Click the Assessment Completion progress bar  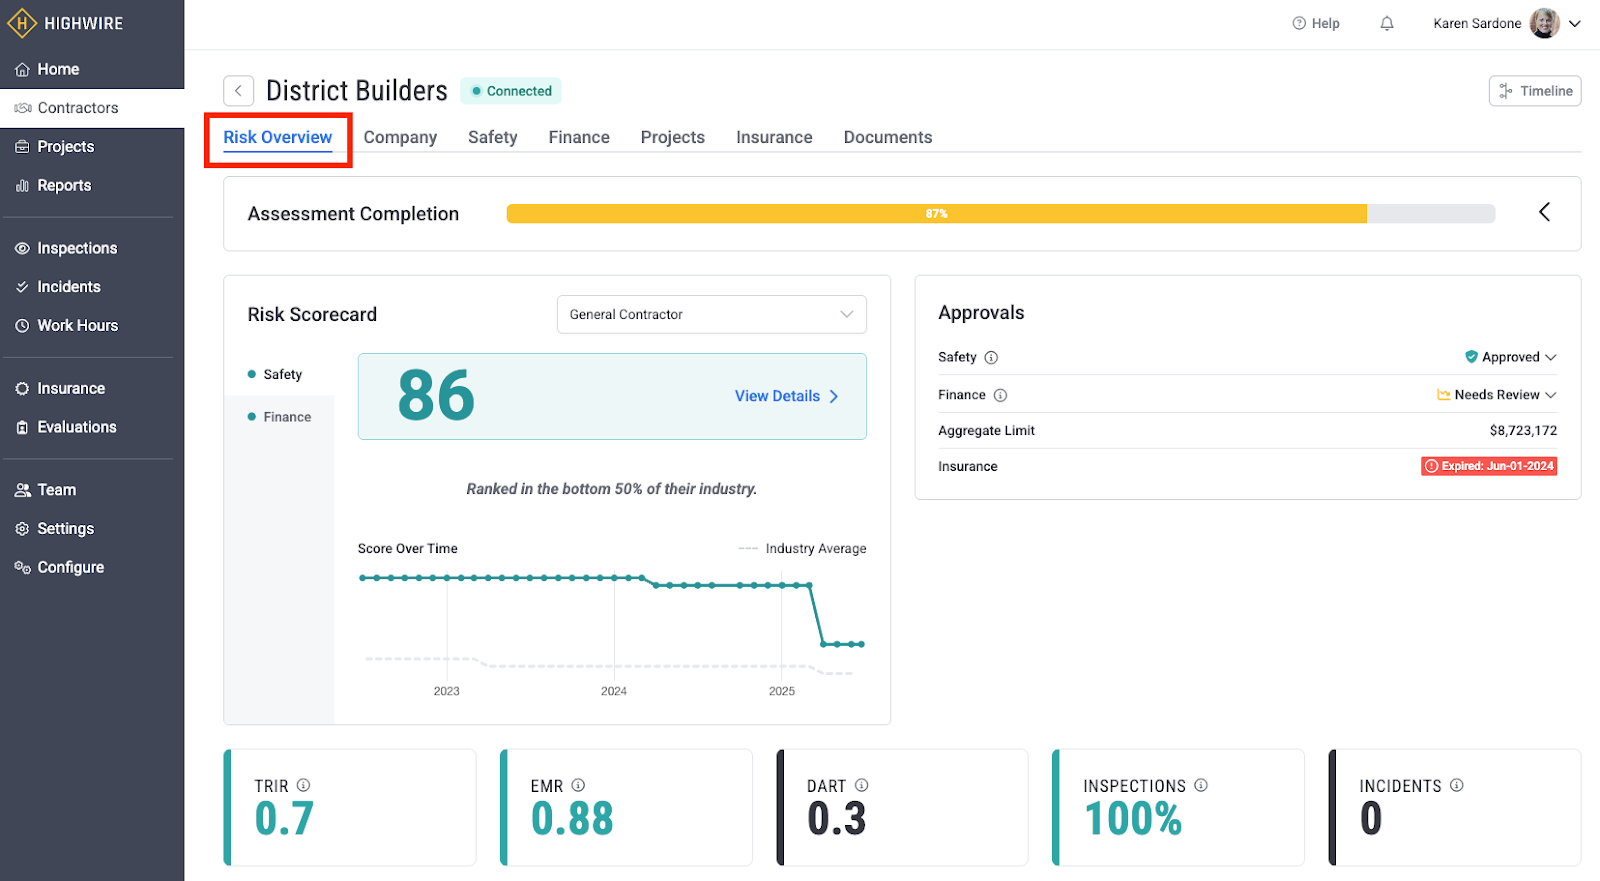point(1000,214)
